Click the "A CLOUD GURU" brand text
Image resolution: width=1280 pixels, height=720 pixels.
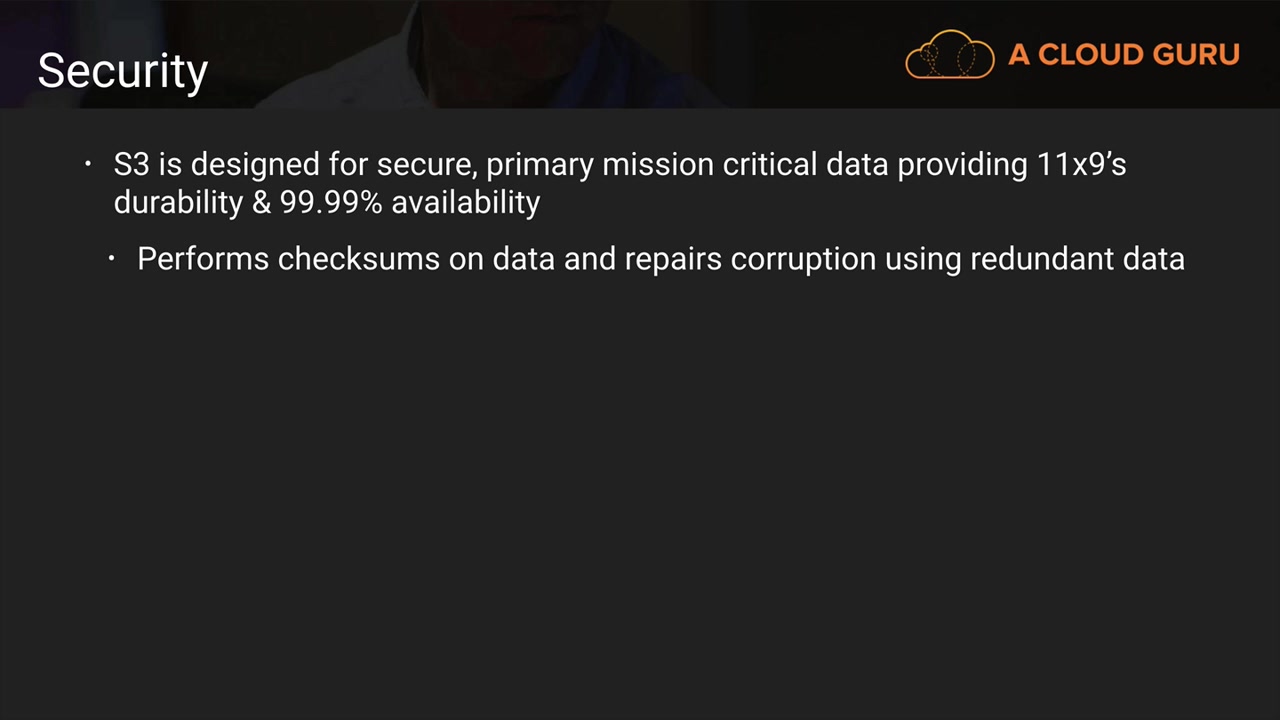click(1124, 55)
